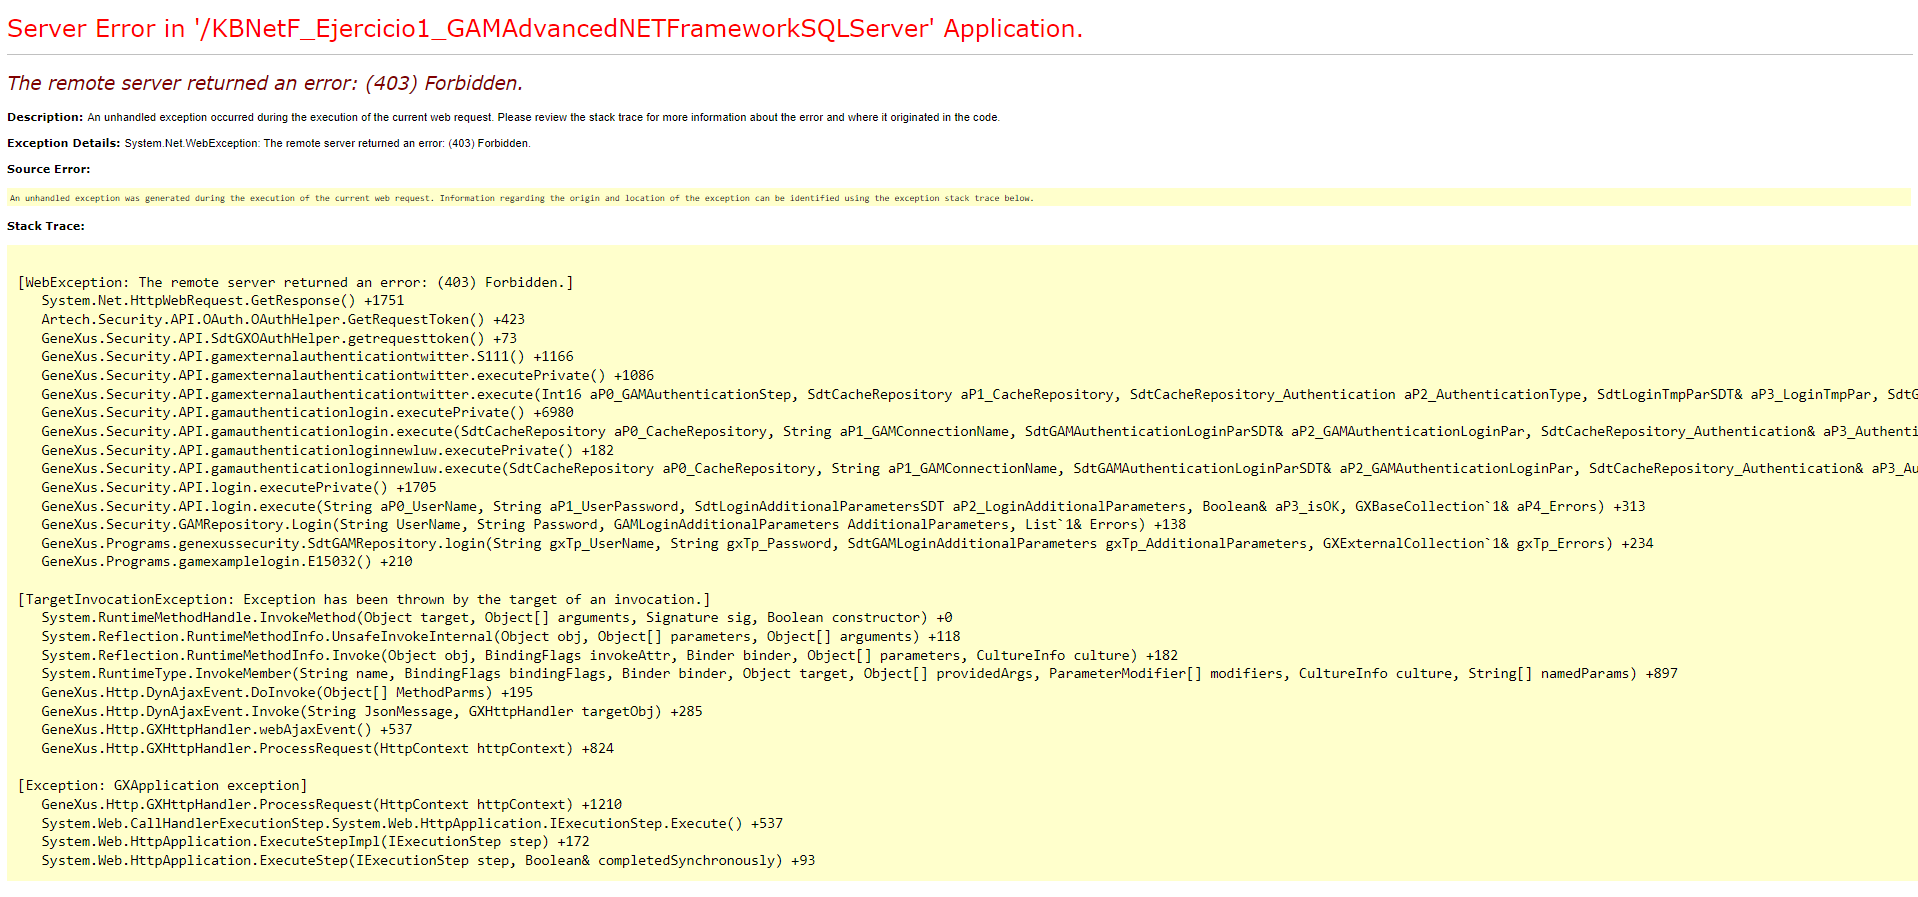
Task: Click the 'Stack Trace:' label
Action: [46, 226]
